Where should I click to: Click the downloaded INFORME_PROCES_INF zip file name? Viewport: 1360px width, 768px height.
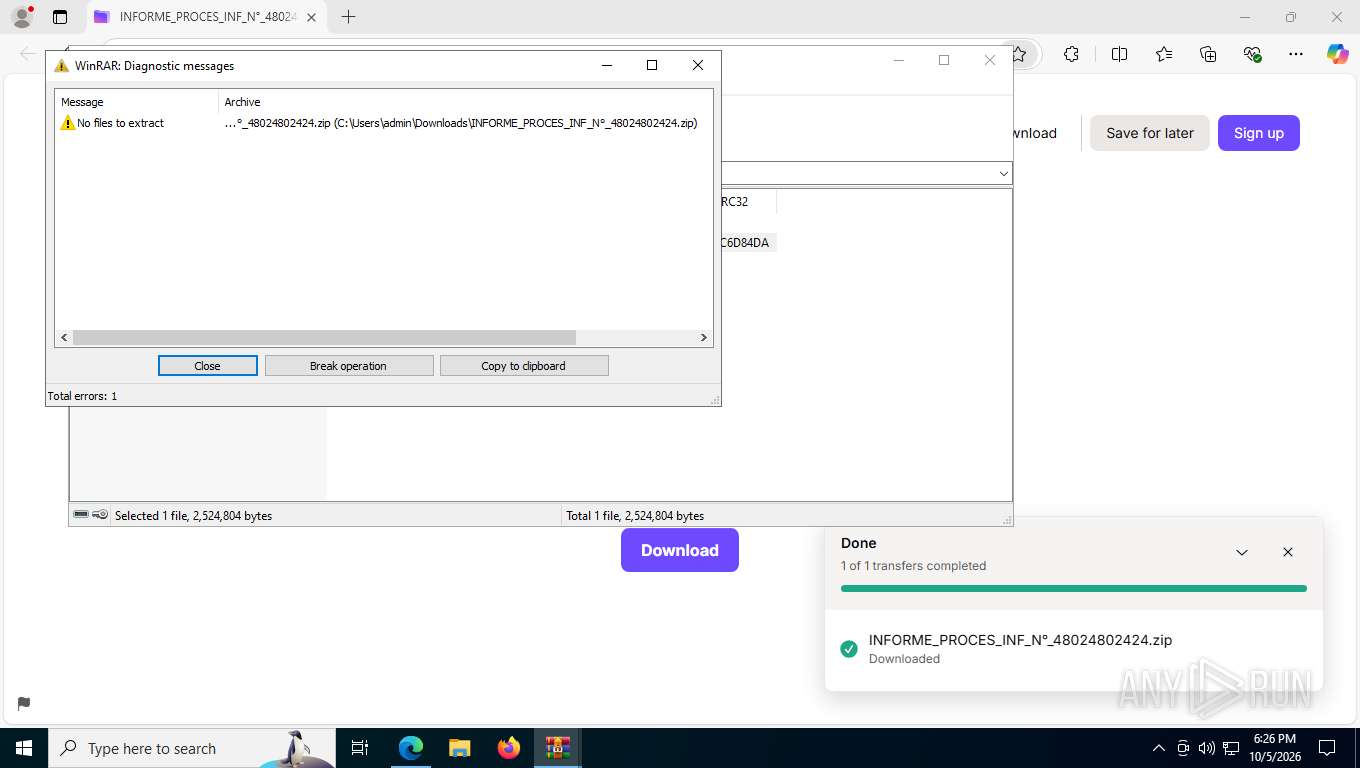pyautogui.click(x=1020, y=640)
